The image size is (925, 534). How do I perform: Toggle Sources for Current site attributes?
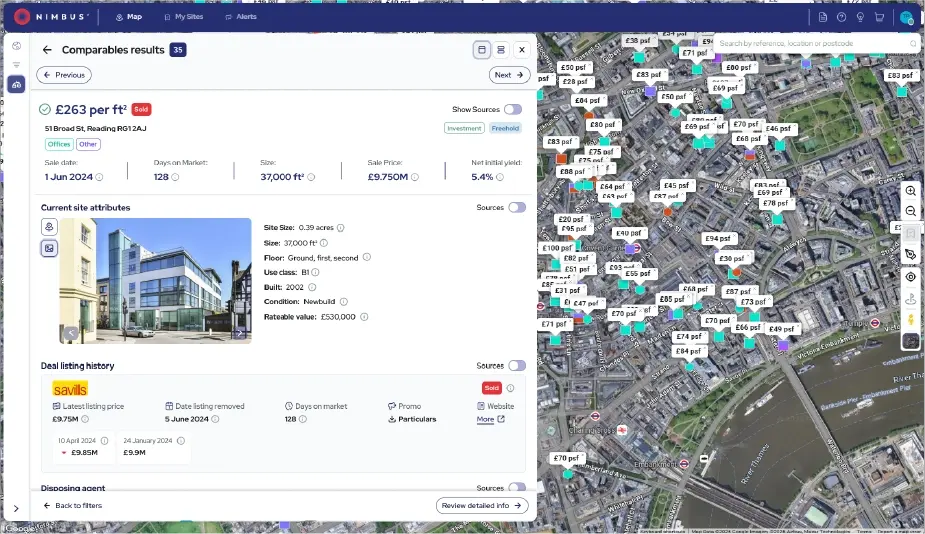click(516, 207)
